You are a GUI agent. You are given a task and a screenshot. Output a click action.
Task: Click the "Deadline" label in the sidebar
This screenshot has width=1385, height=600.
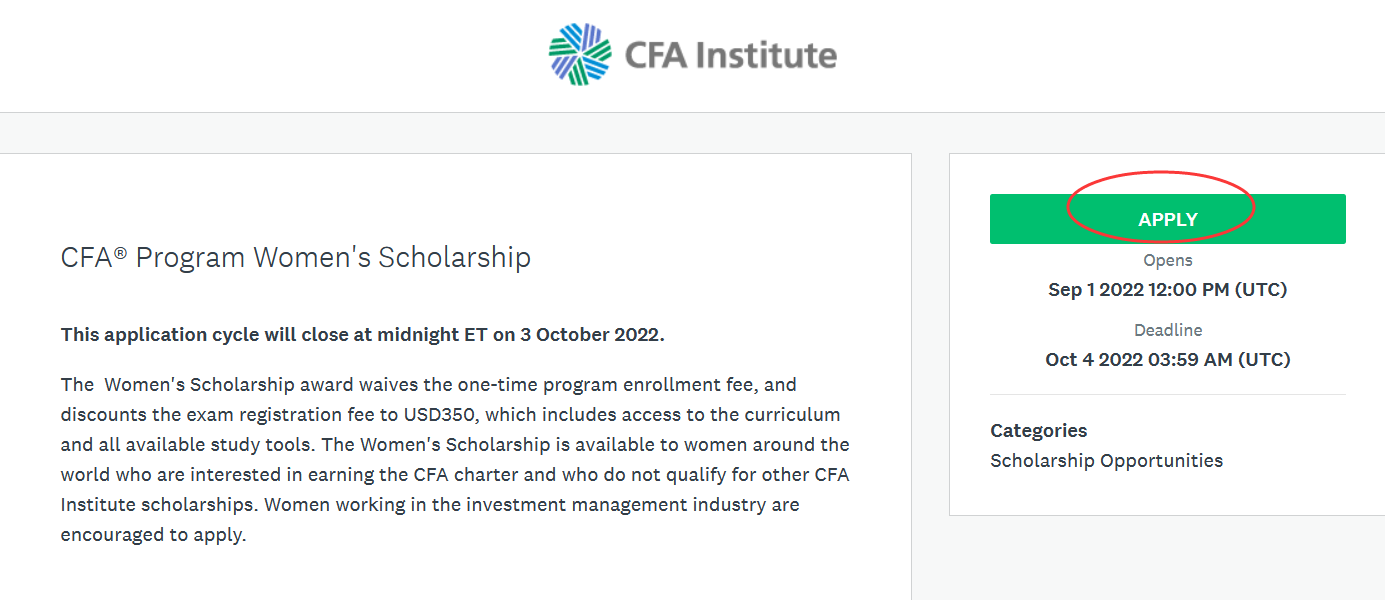[x=1168, y=330]
